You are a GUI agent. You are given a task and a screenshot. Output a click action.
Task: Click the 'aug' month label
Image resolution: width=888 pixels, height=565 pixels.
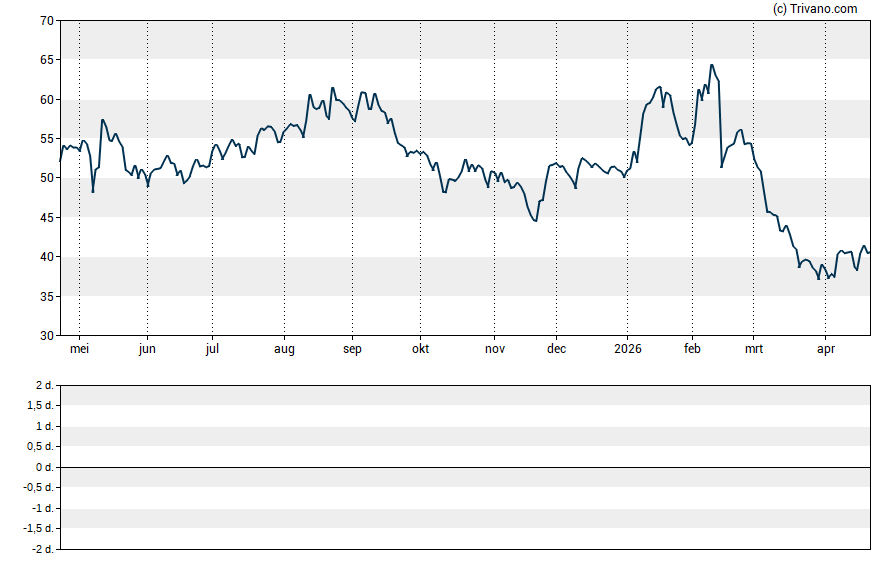coord(284,349)
